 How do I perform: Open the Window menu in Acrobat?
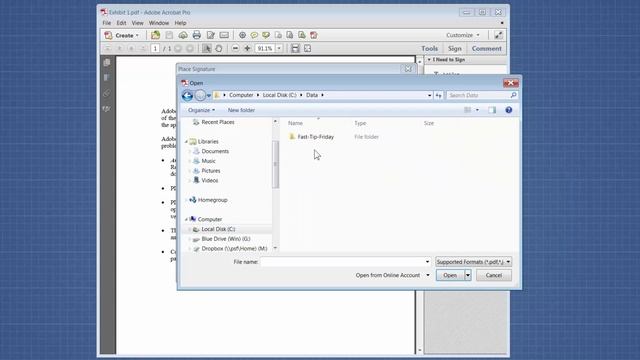[159, 23]
